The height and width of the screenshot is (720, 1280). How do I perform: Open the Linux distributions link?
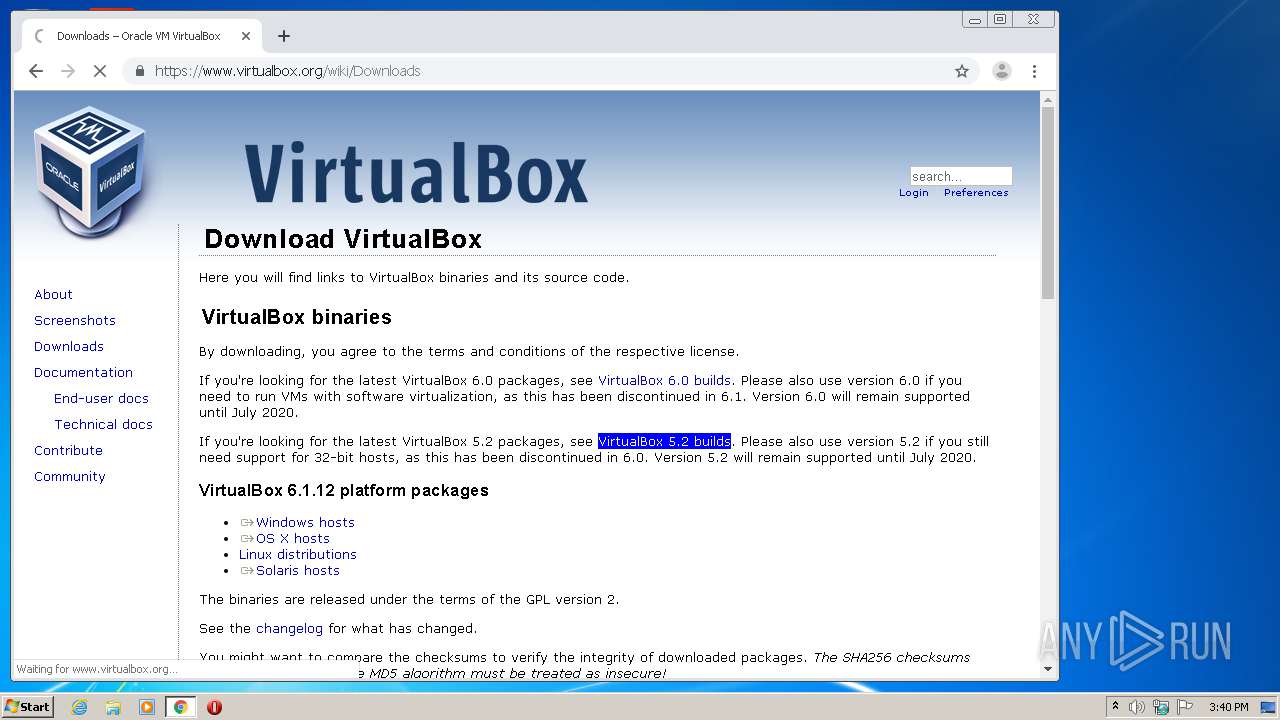[x=298, y=554]
